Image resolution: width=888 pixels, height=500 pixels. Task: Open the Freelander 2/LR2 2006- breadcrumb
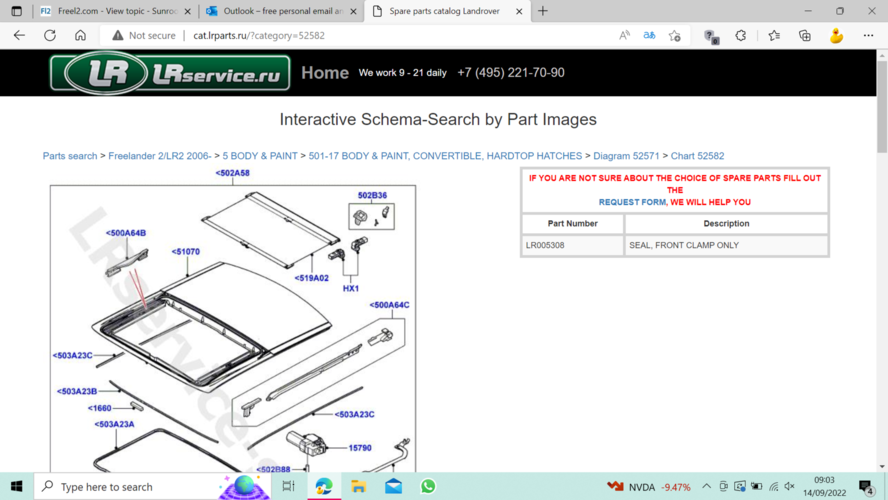(160, 156)
